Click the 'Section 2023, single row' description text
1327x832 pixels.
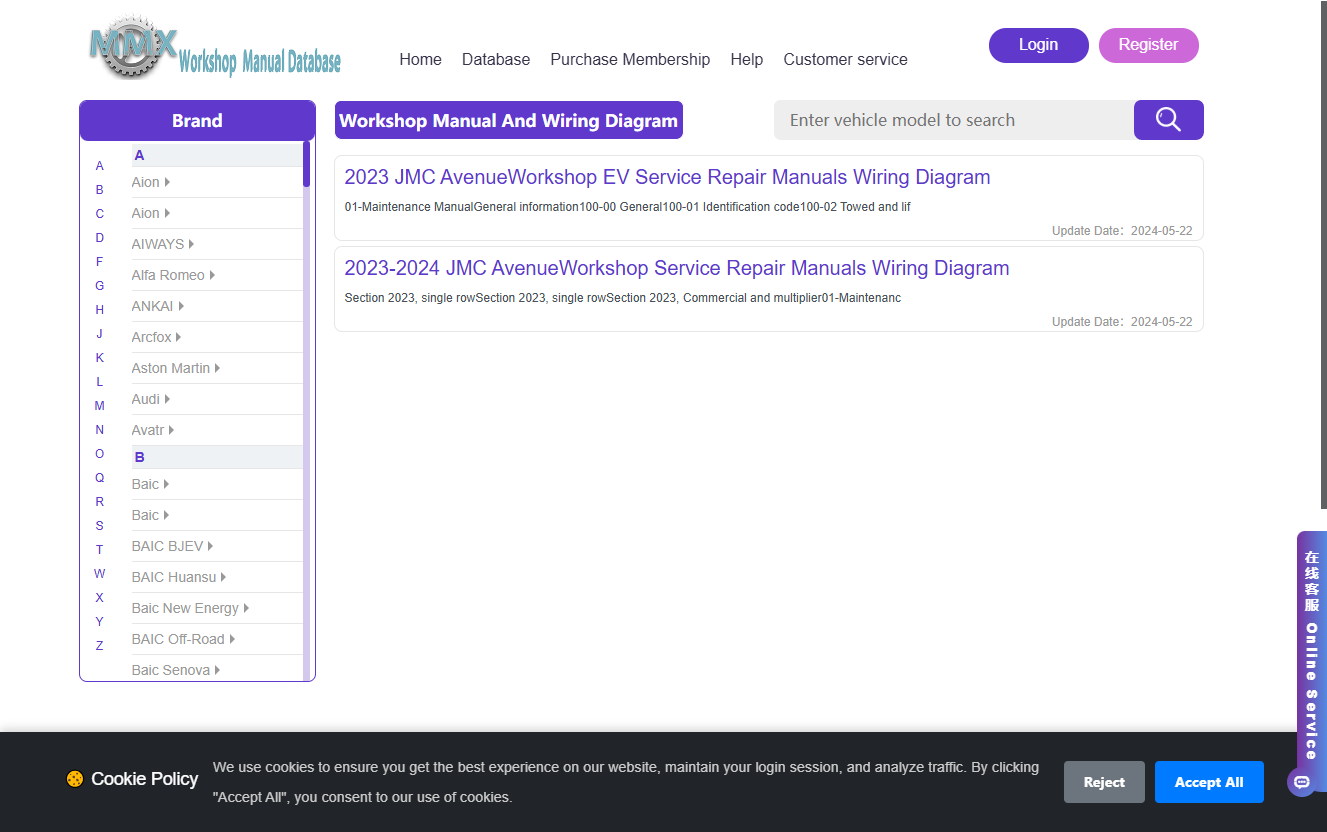(x=622, y=298)
